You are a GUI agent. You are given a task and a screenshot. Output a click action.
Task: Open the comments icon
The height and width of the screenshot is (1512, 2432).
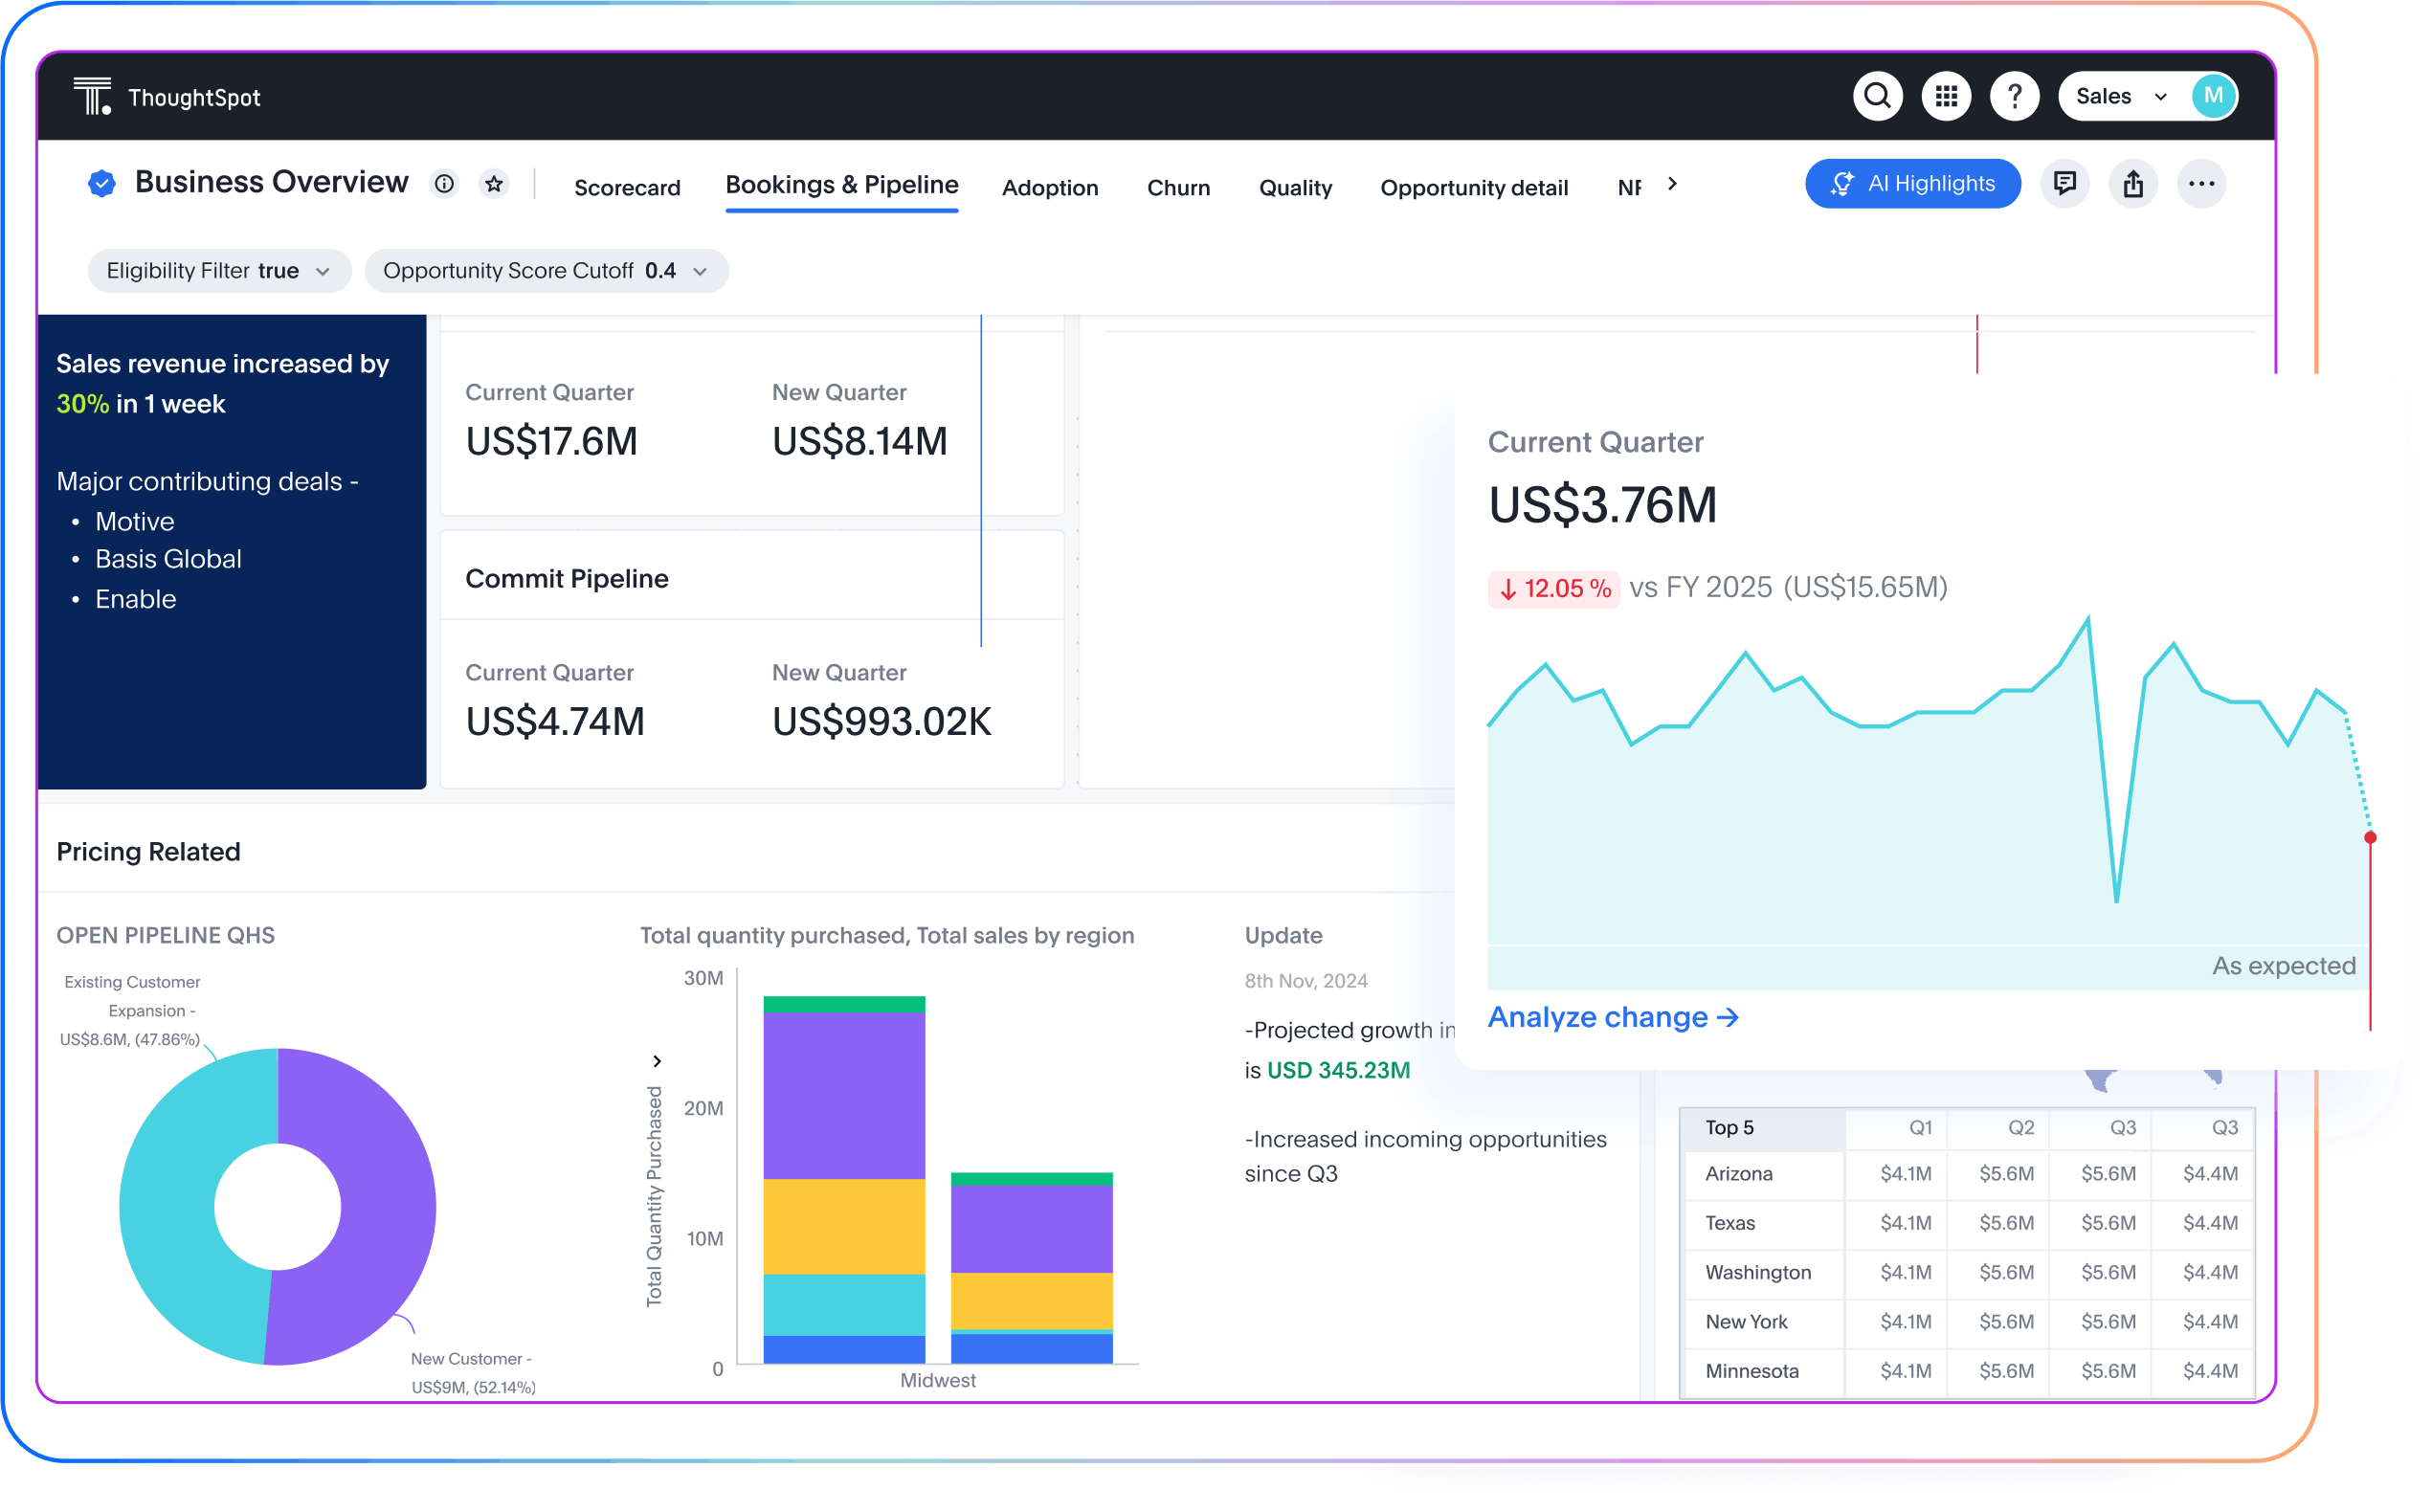[x=2064, y=184]
